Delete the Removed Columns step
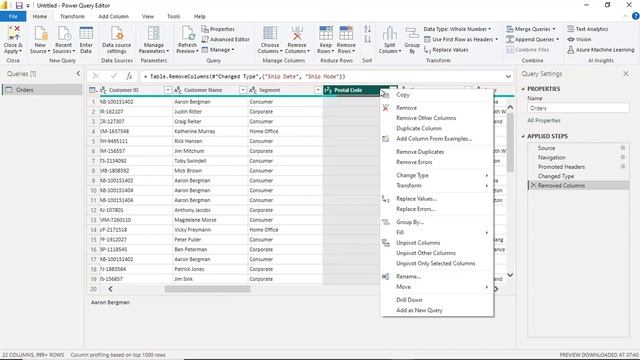 [x=533, y=186]
